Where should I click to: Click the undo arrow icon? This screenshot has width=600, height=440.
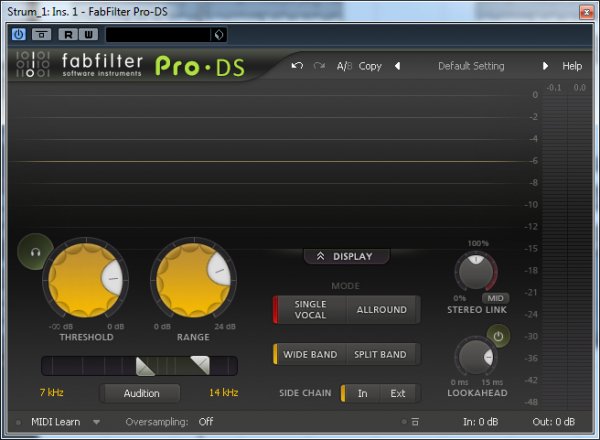[297, 66]
